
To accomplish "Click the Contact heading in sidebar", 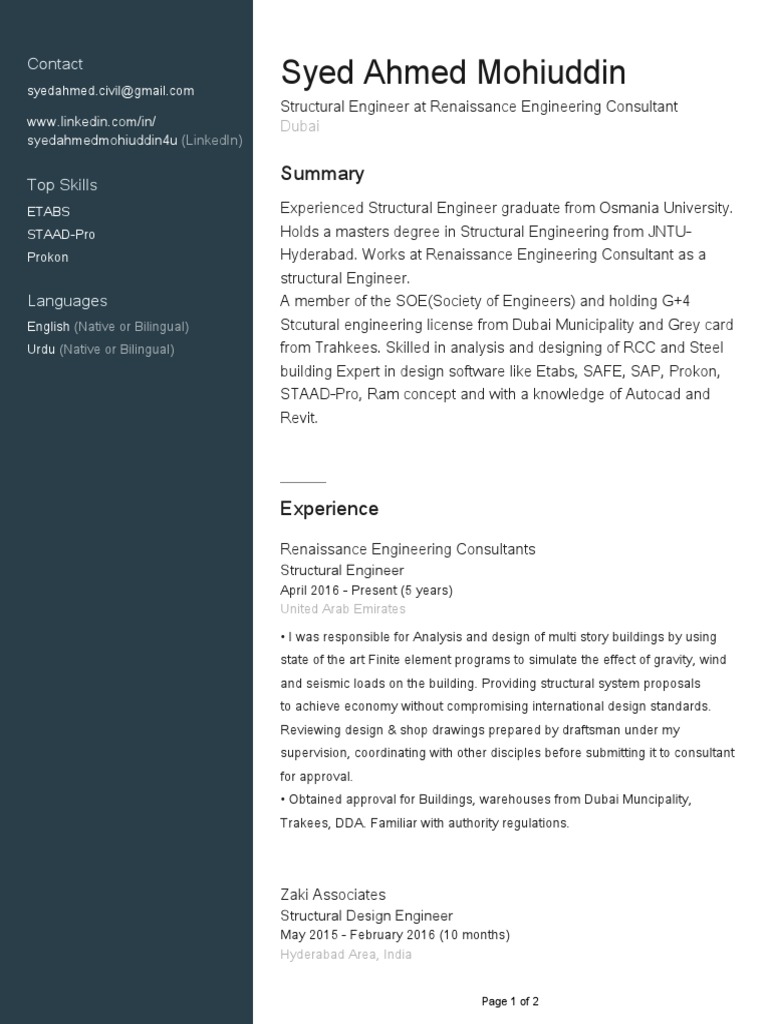I will (55, 64).
